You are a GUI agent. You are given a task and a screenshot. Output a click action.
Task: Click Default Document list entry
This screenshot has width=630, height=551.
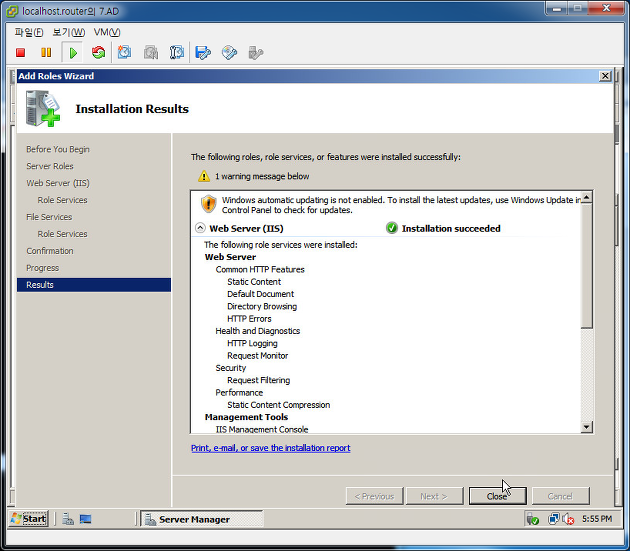coord(260,294)
